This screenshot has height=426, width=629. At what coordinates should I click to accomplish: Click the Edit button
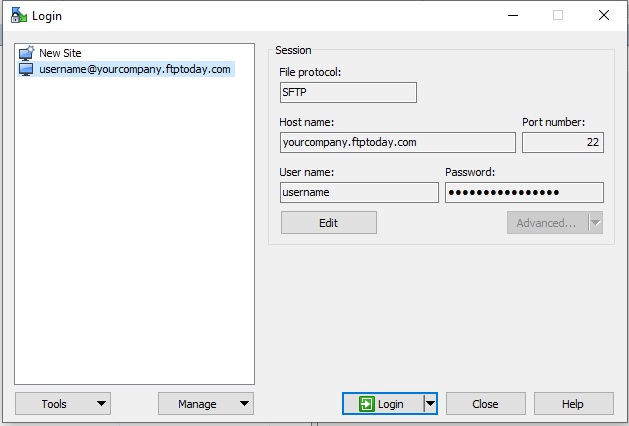(329, 223)
